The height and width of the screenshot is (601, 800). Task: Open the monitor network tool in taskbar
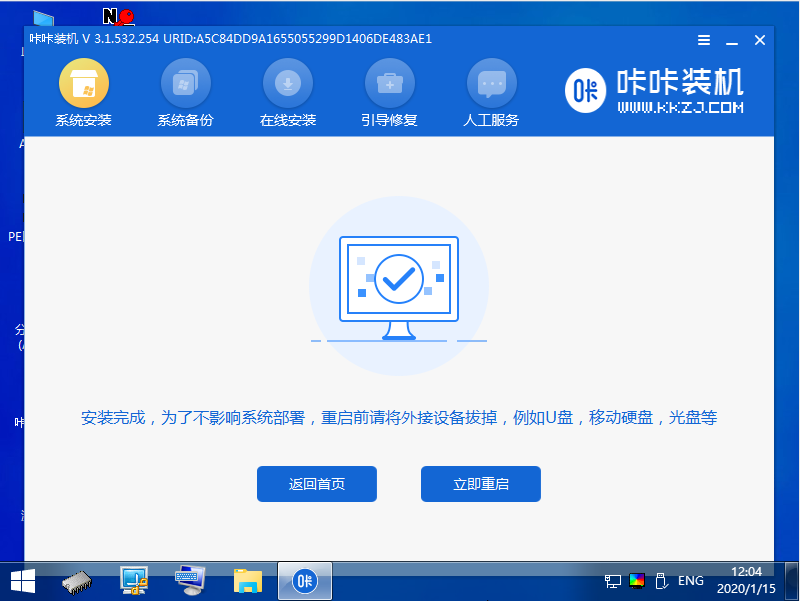[133, 580]
